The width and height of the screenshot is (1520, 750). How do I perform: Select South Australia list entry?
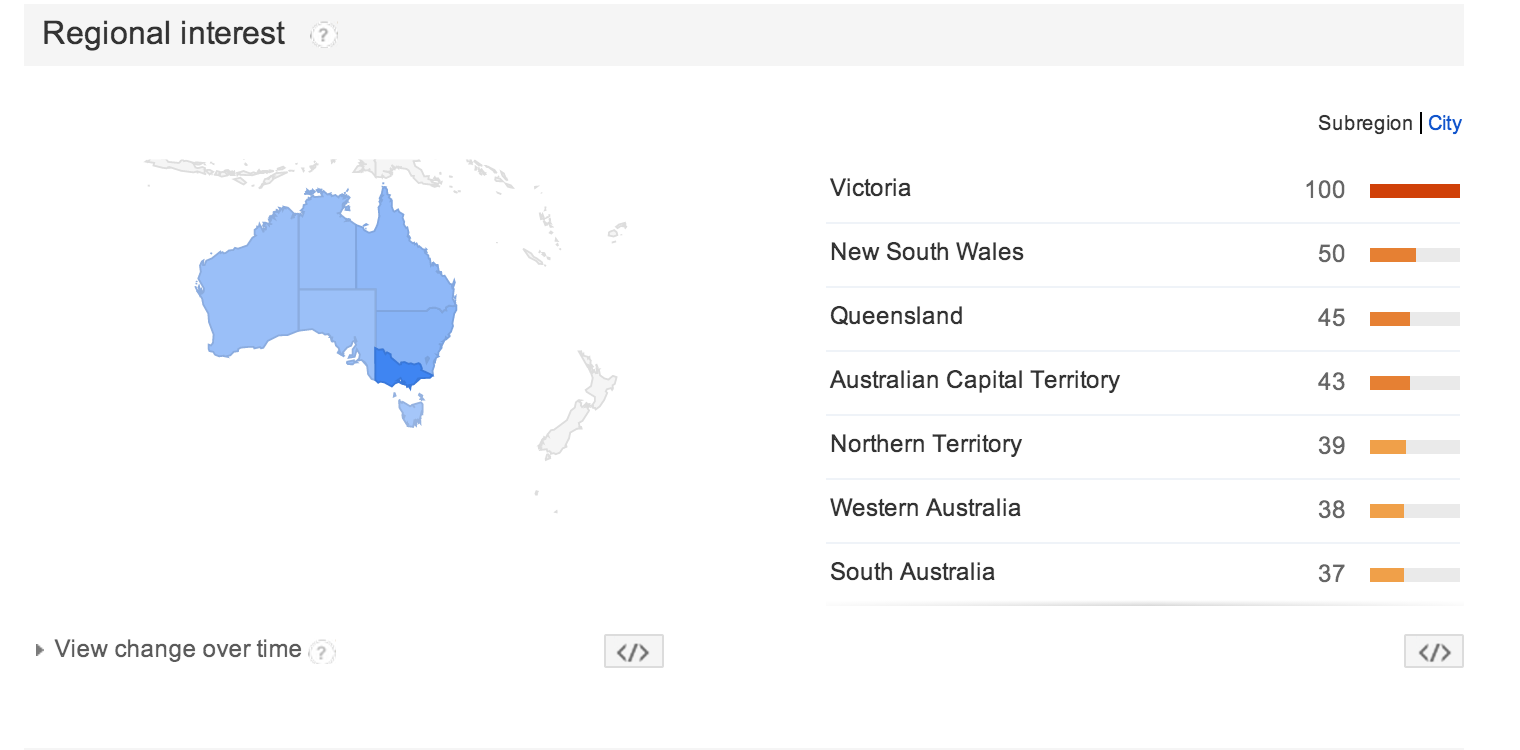click(912, 572)
